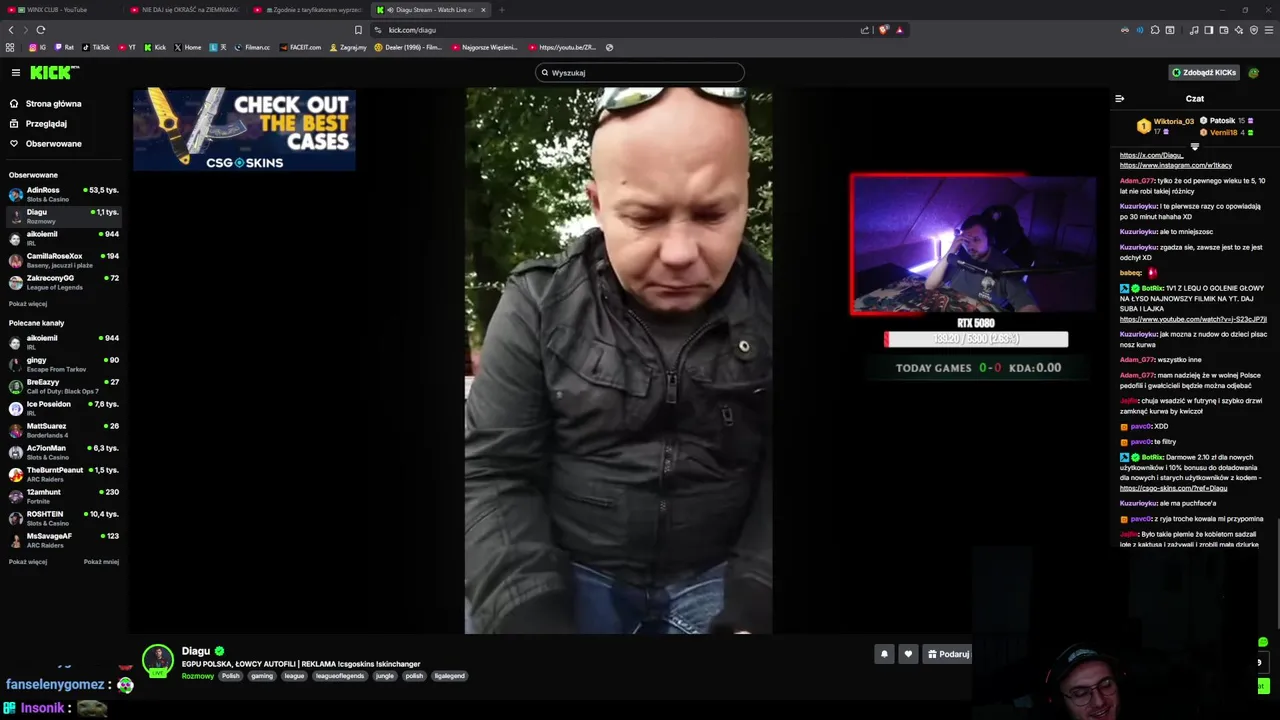Open Filman.cc bookmark
Viewport: 1280px width, 720px height.
(252, 47)
